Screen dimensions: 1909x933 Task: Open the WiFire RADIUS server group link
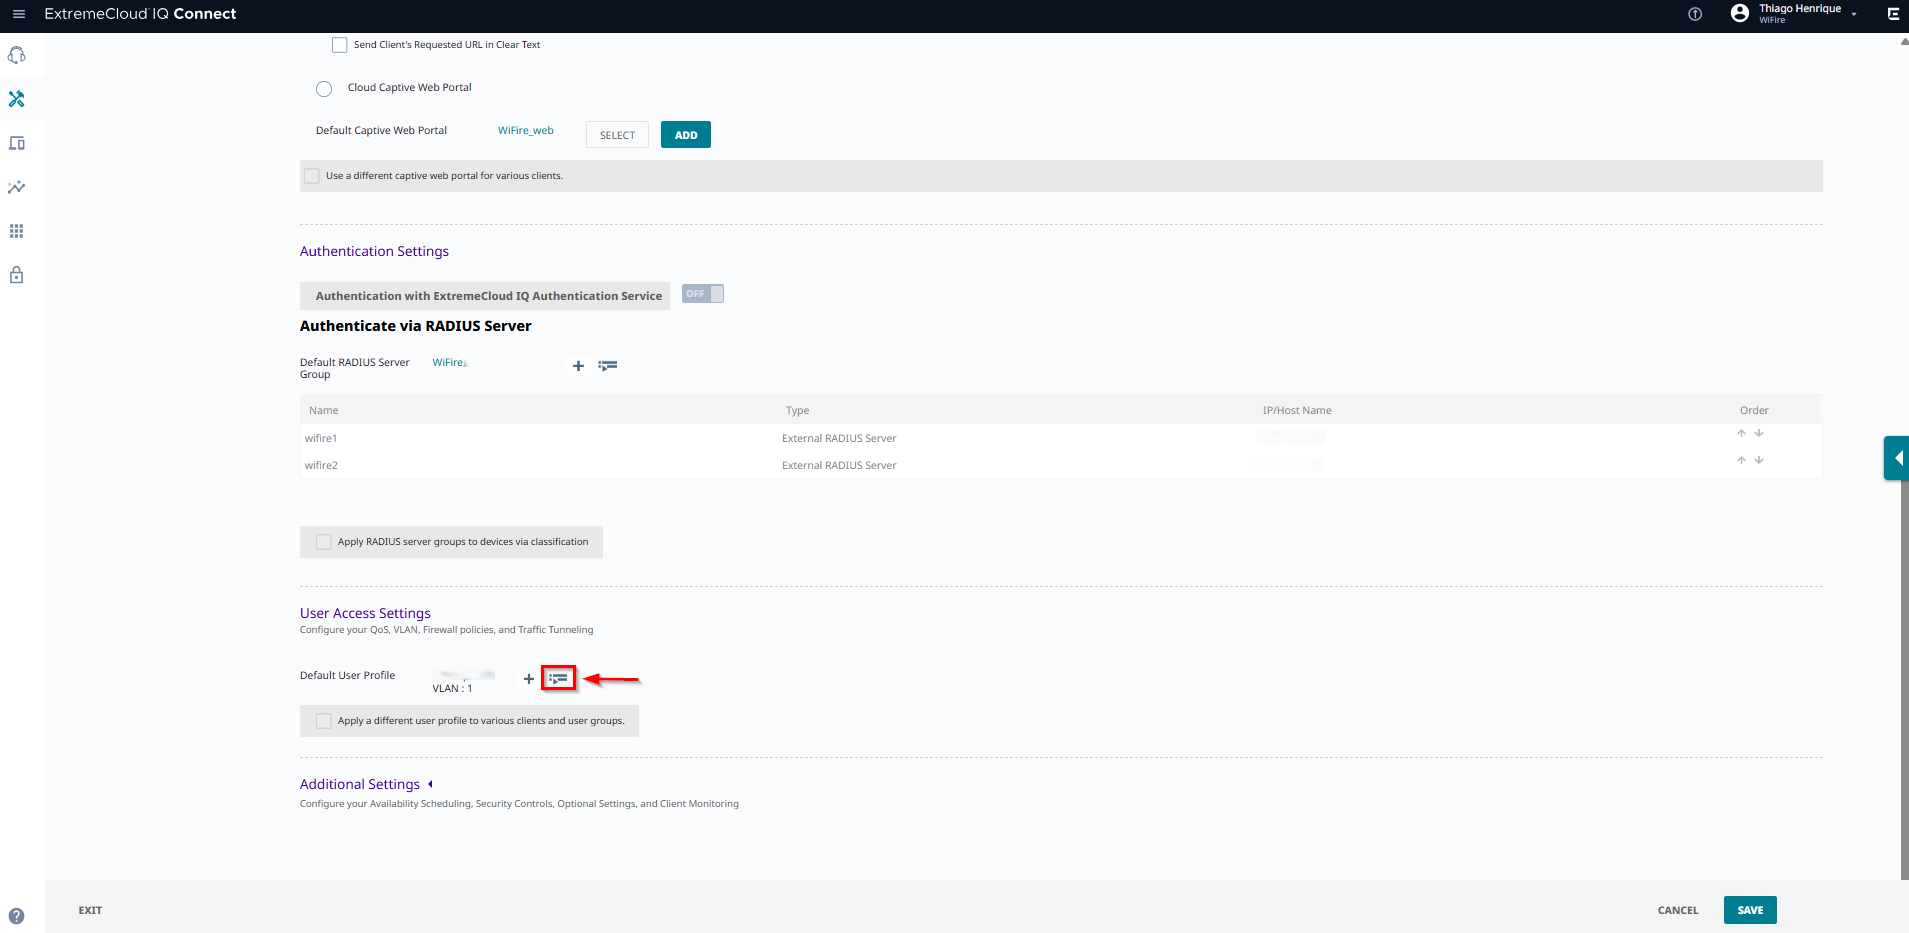coord(449,363)
